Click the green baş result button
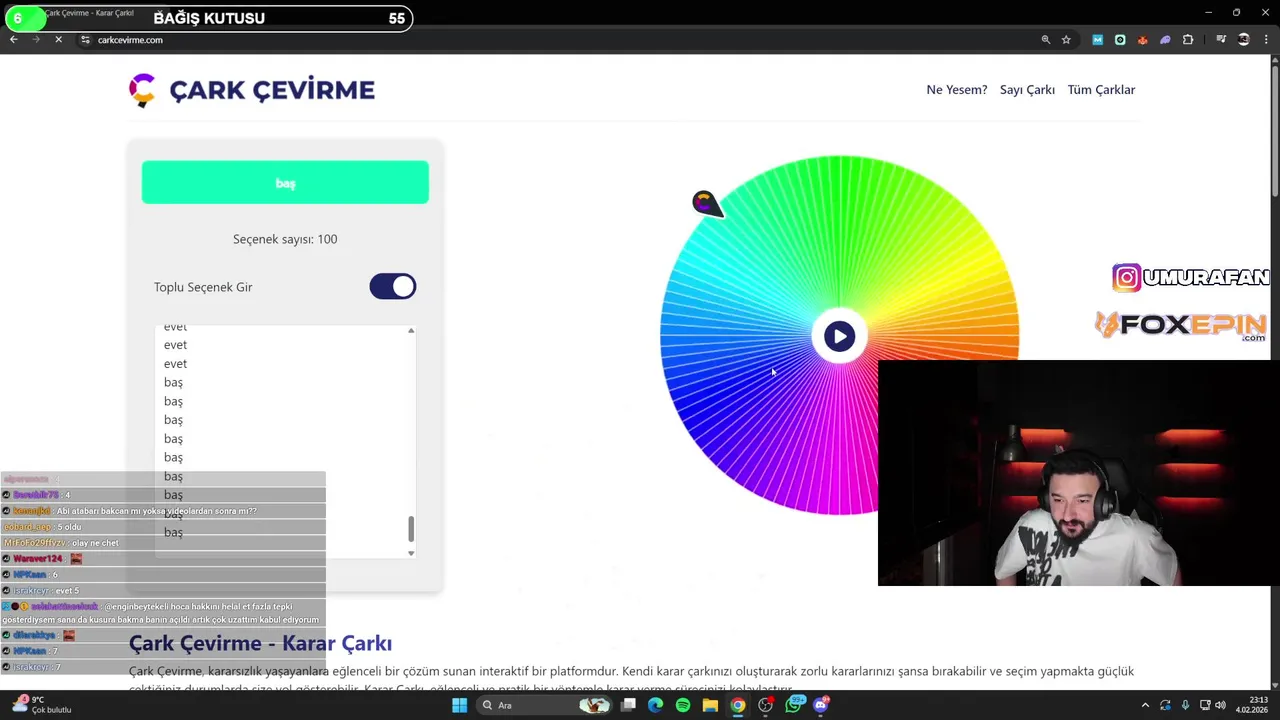1280x720 pixels. coord(285,183)
